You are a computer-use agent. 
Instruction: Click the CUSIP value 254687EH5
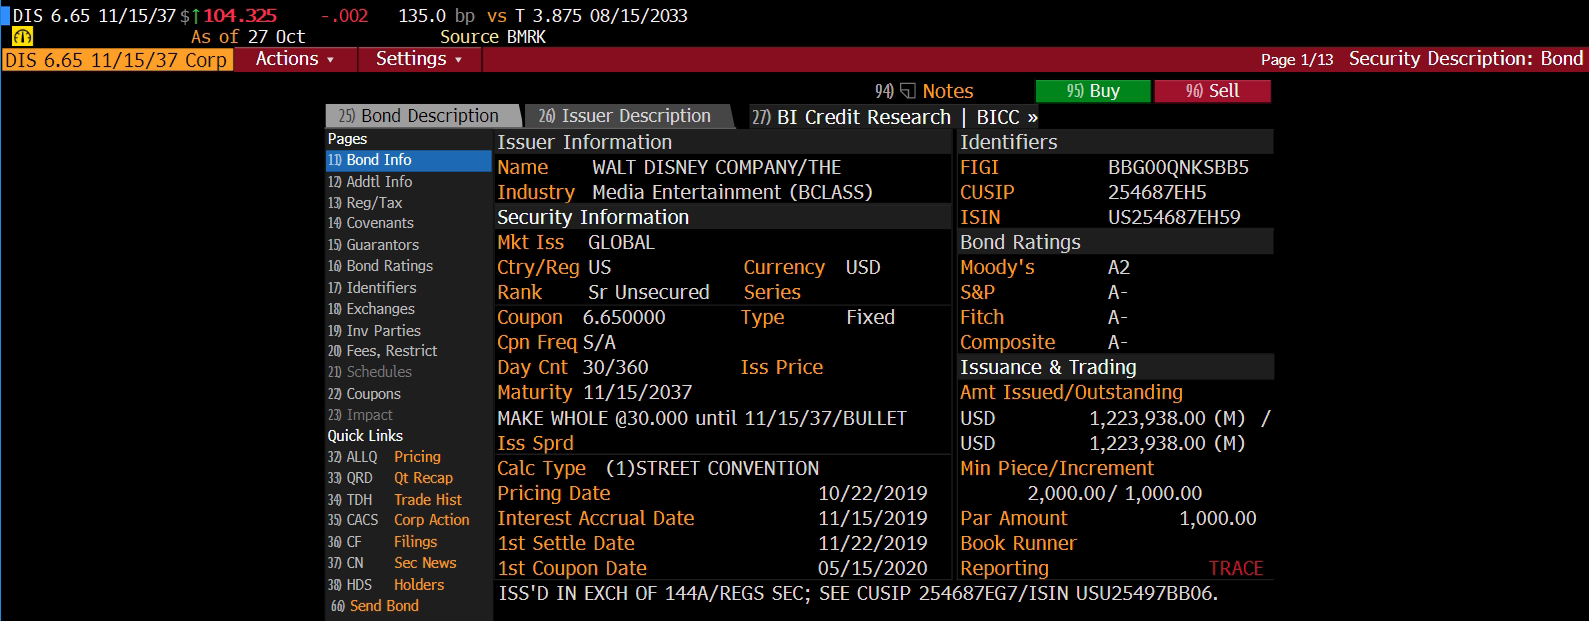[x=1157, y=192]
